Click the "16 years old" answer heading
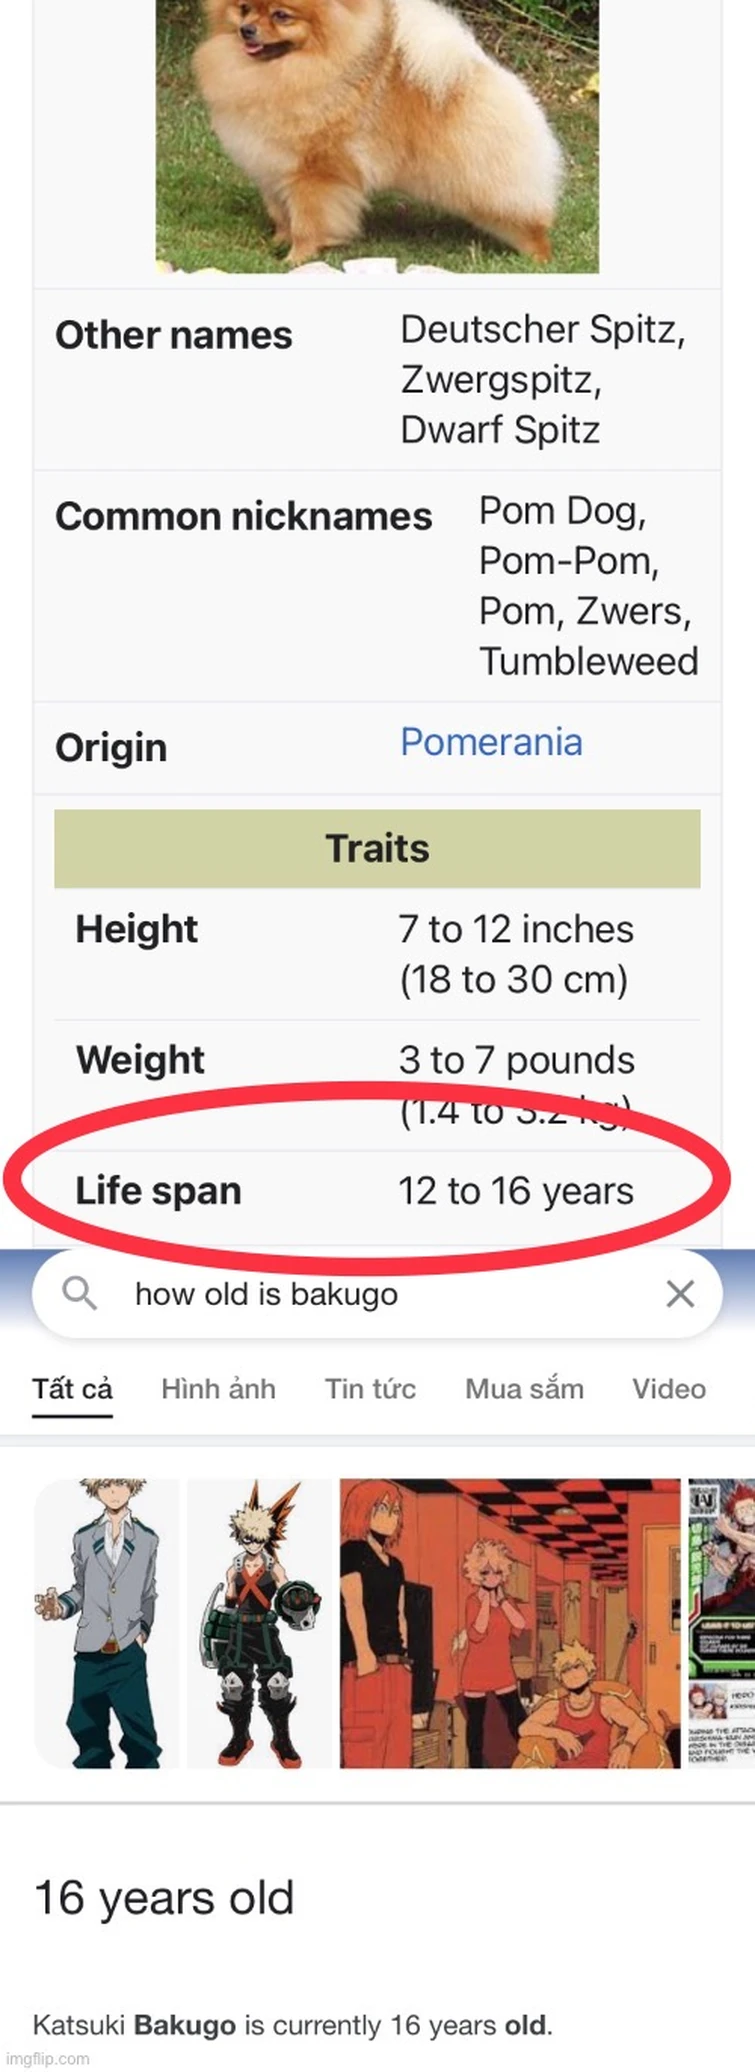This screenshot has height=2072, width=755. point(164,1897)
